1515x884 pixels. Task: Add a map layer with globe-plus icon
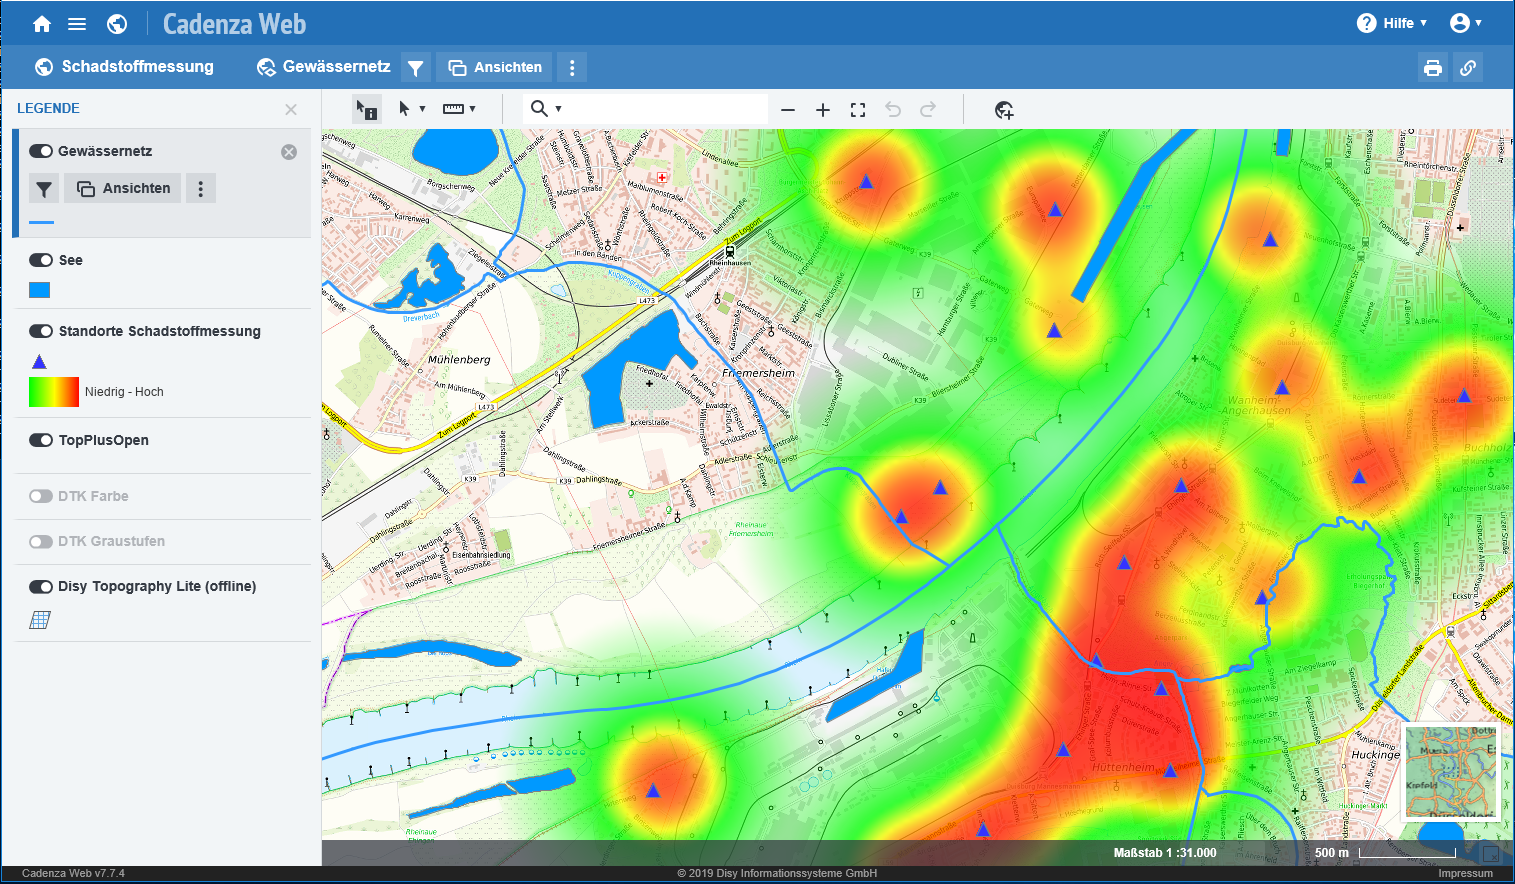(x=1004, y=110)
